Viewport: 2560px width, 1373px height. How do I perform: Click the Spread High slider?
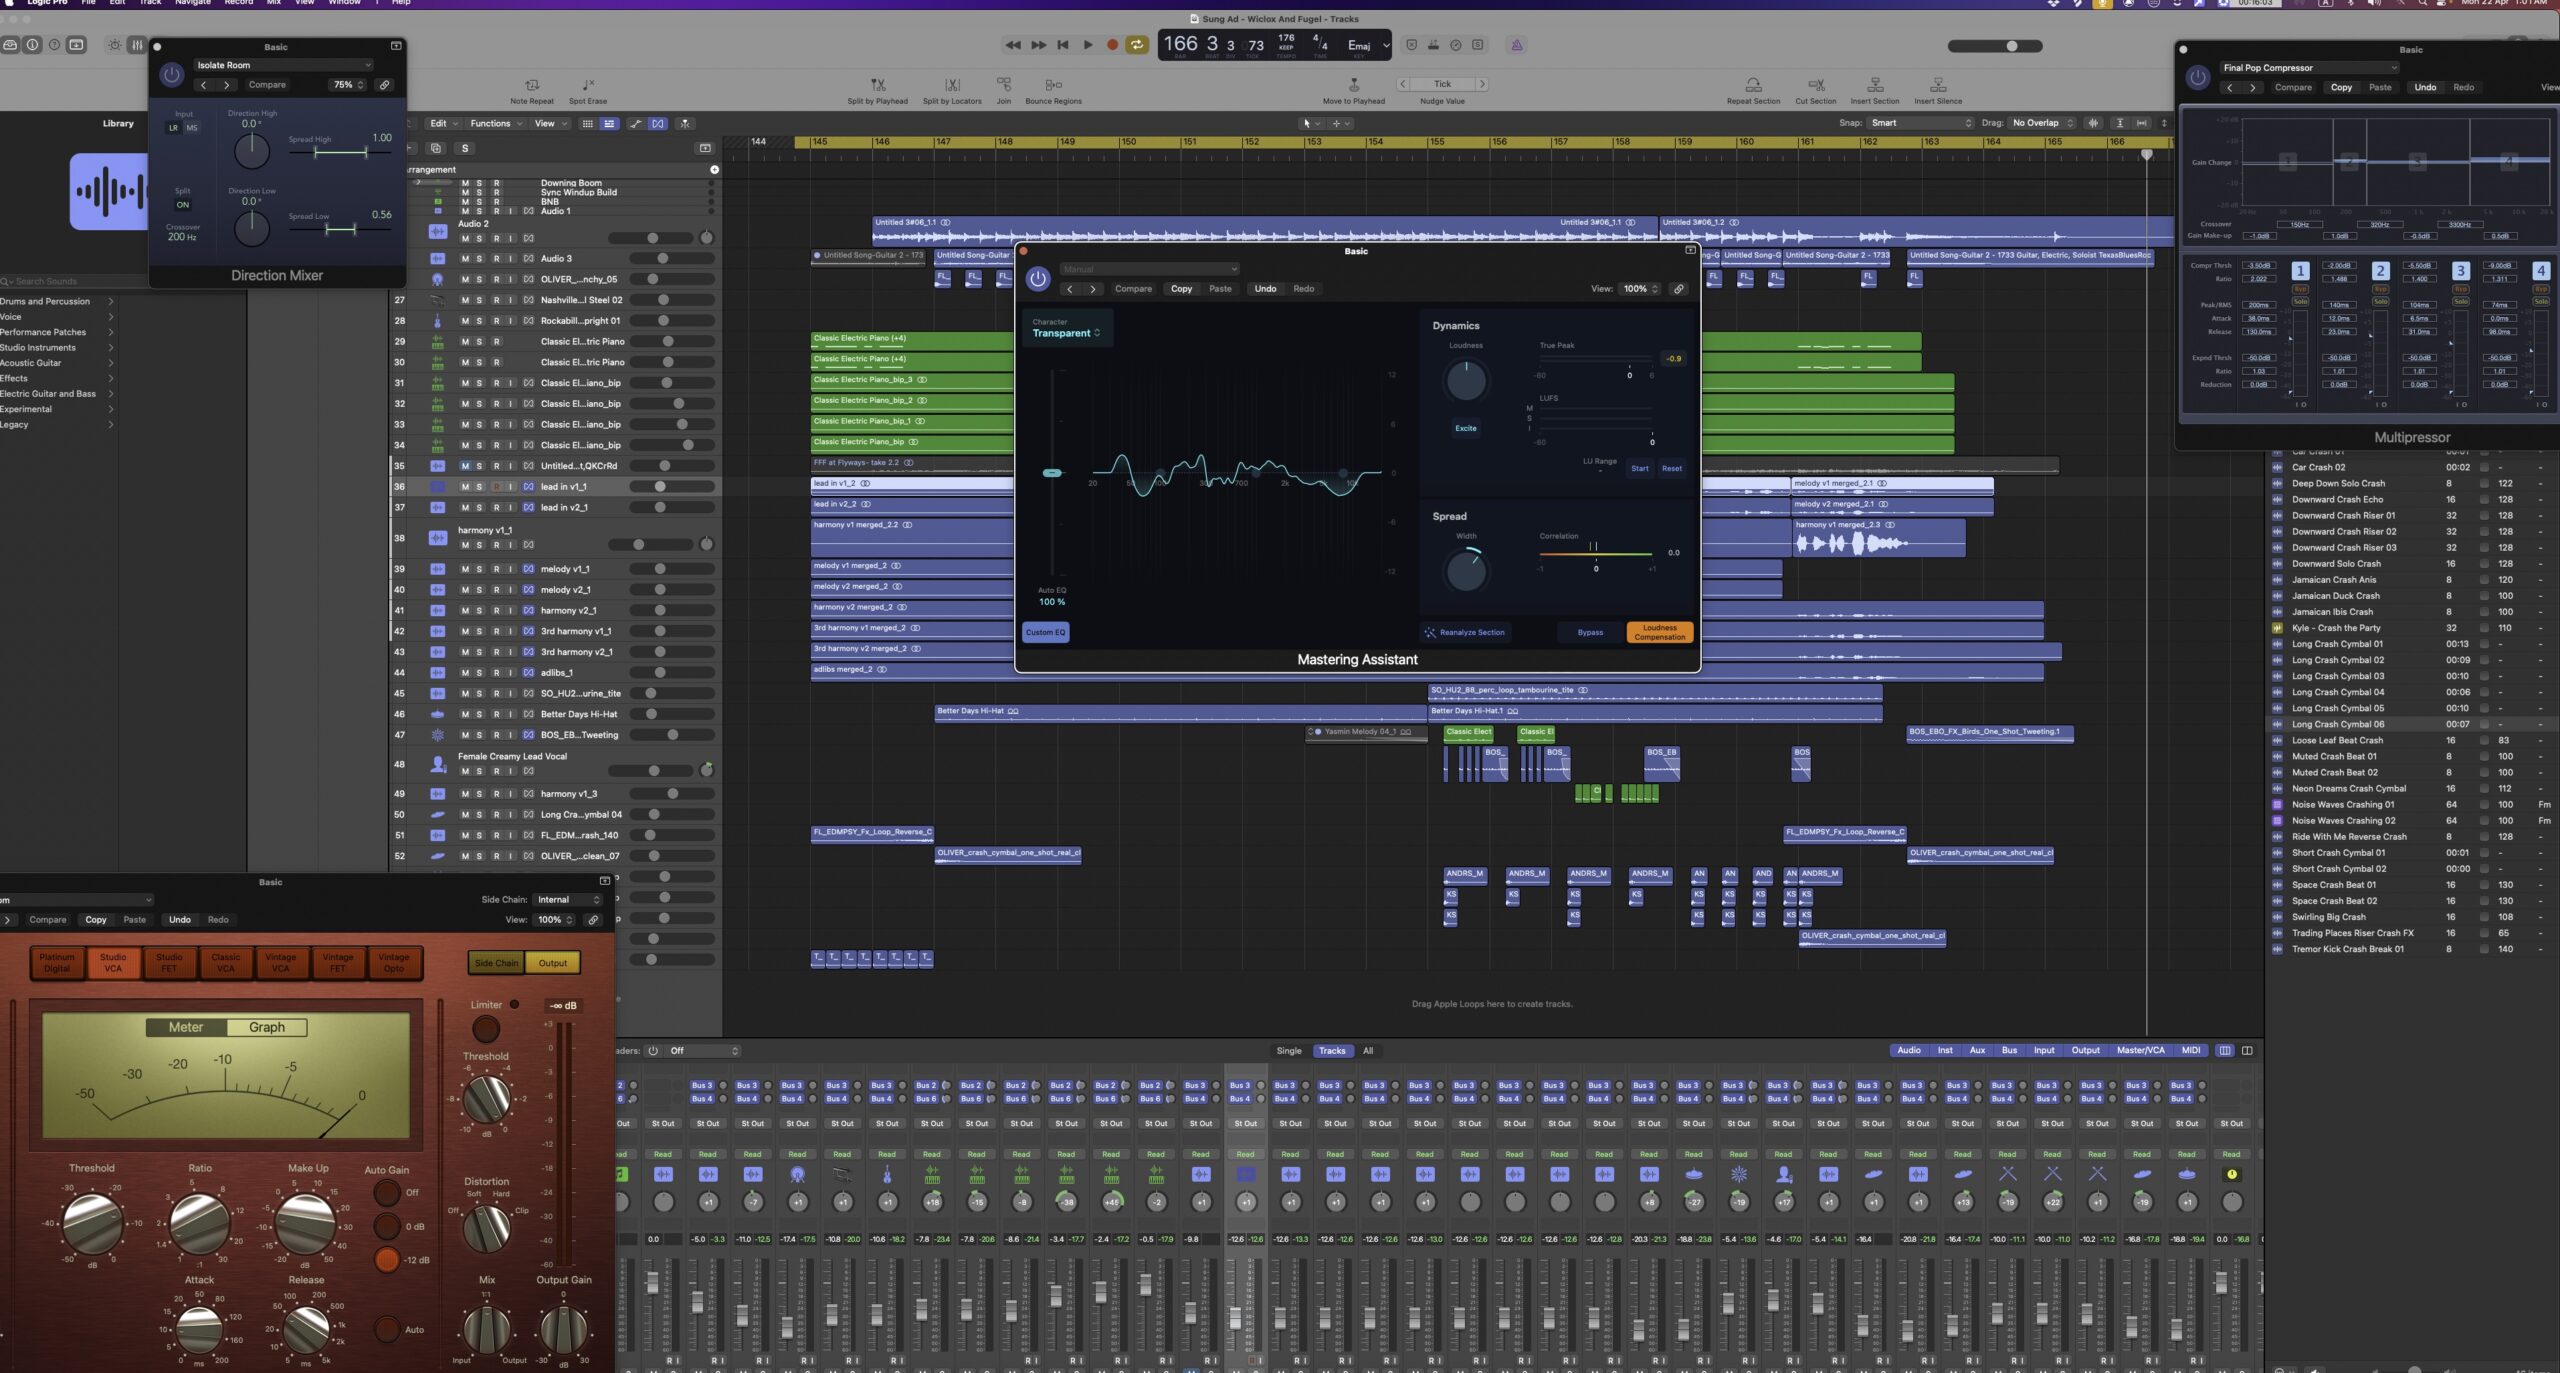click(x=340, y=152)
